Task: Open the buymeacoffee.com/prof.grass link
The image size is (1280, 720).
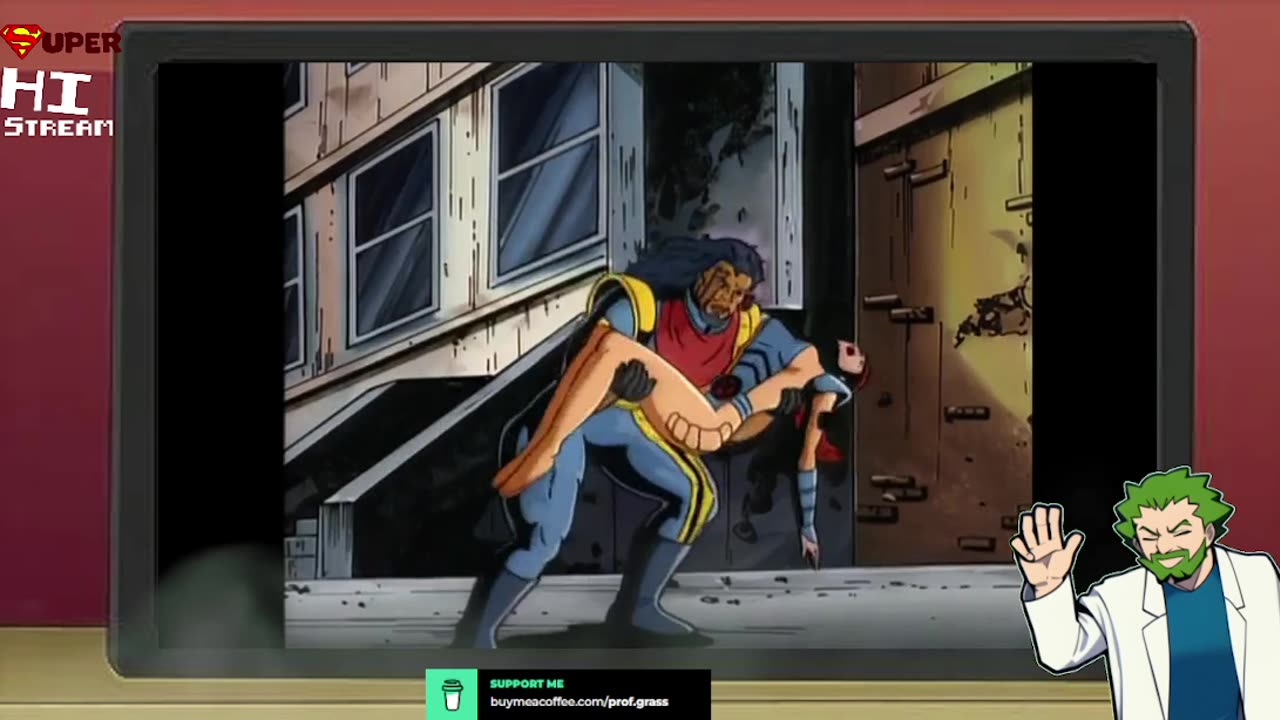Action: (579, 702)
